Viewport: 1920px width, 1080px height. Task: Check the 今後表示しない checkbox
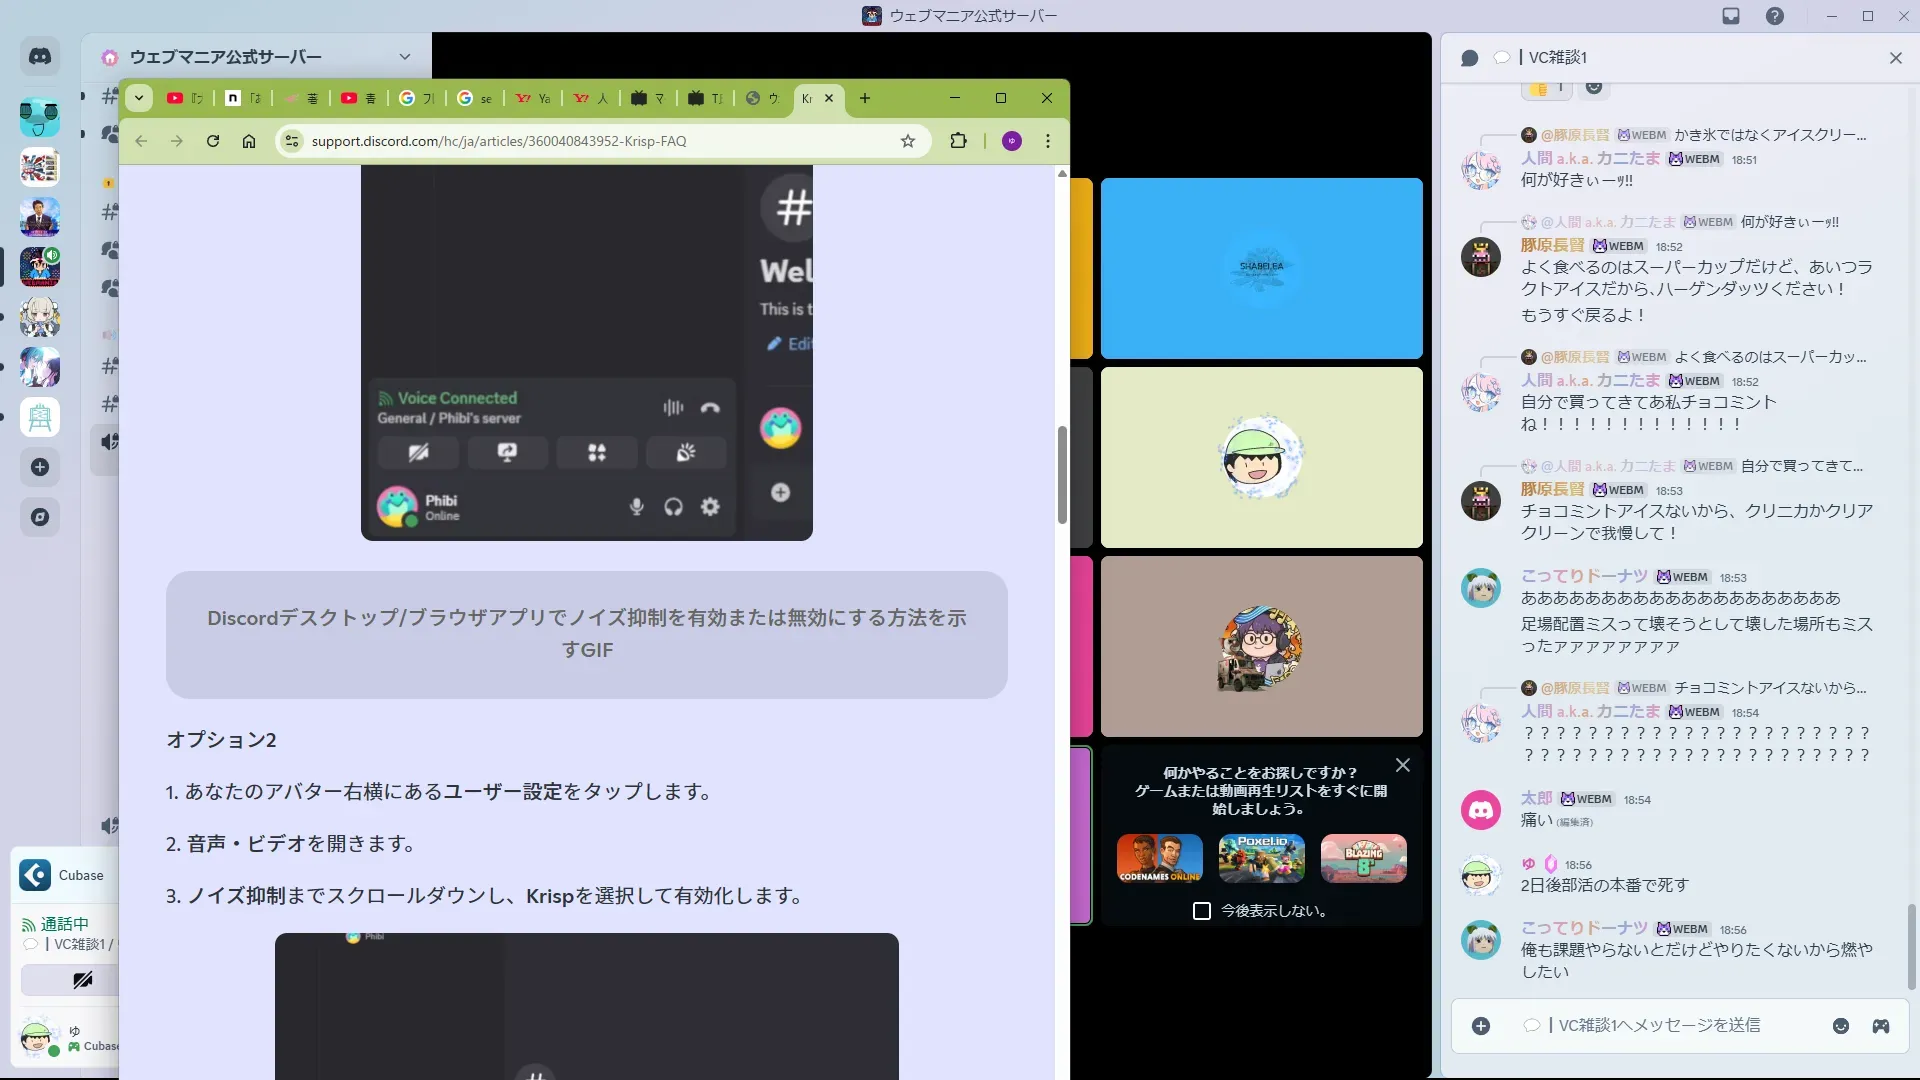click(1202, 911)
